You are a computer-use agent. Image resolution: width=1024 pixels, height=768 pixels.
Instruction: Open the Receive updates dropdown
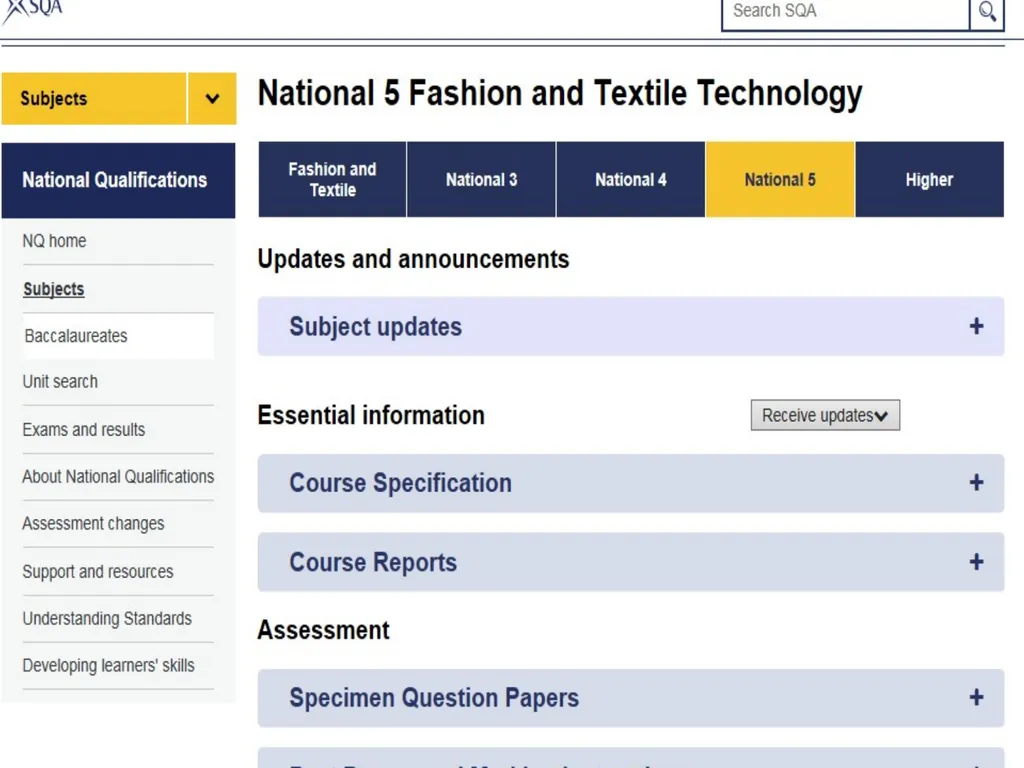coord(825,415)
